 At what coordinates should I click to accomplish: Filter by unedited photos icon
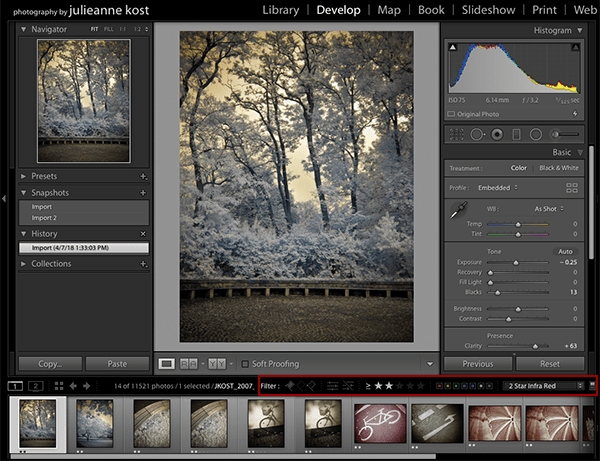coord(348,386)
